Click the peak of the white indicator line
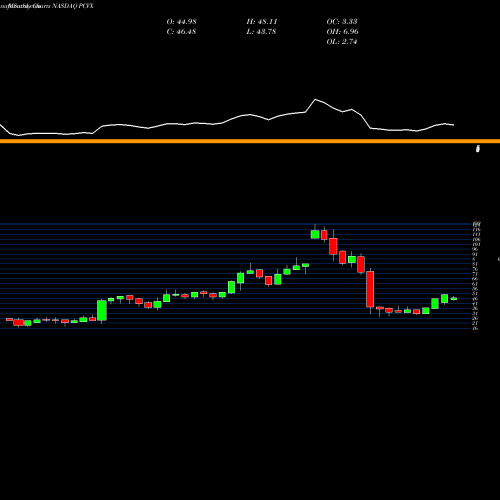This screenshot has height=500, width=500. (315, 99)
